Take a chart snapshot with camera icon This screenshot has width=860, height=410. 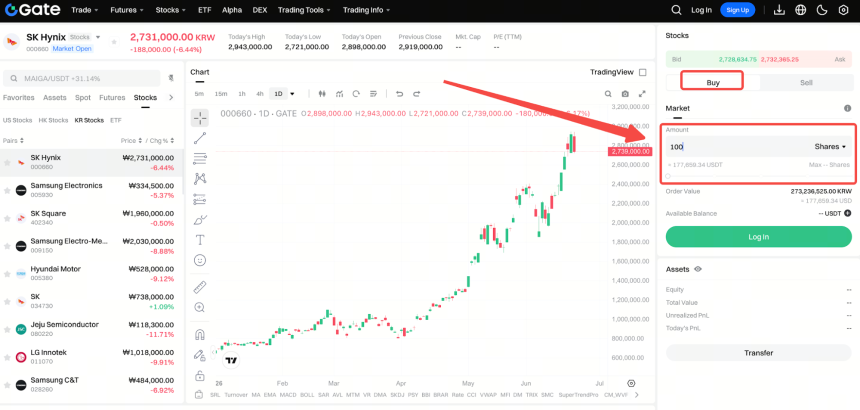pyautogui.click(x=625, y=94)
